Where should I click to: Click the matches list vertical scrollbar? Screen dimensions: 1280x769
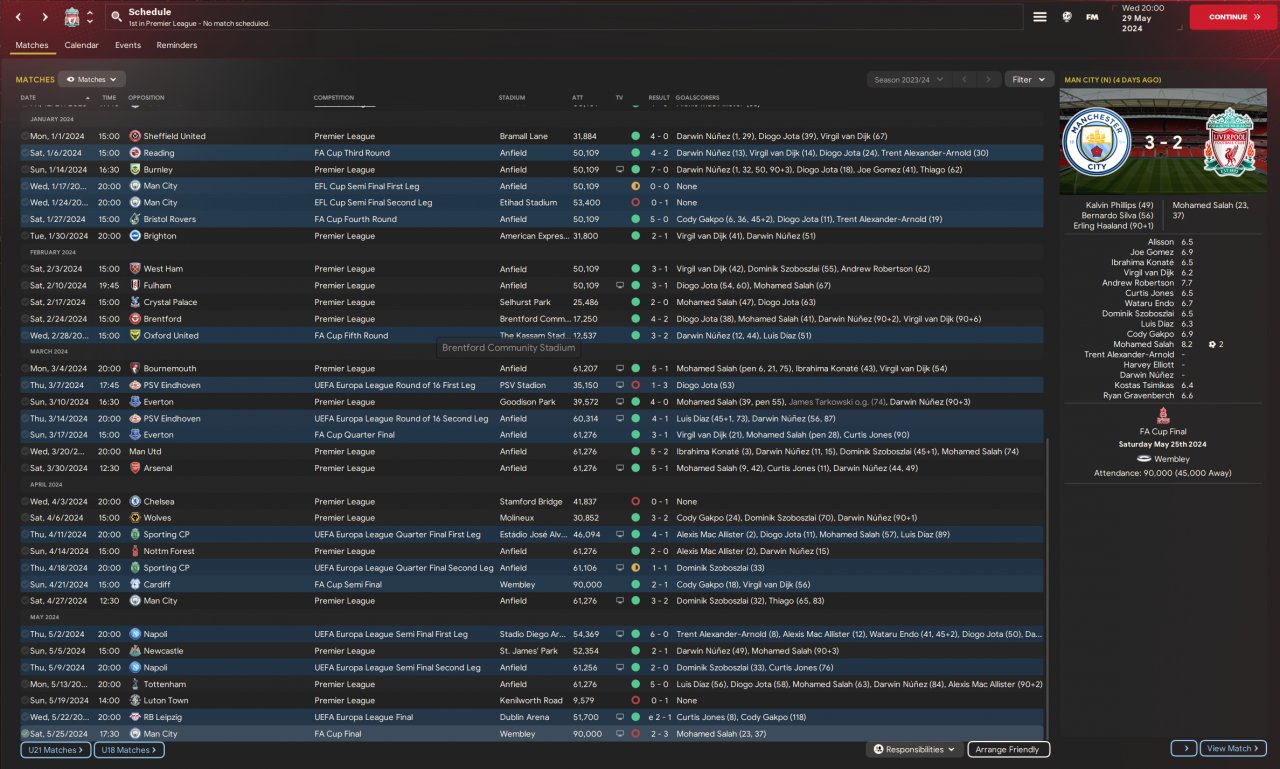tap(1047, 587)
